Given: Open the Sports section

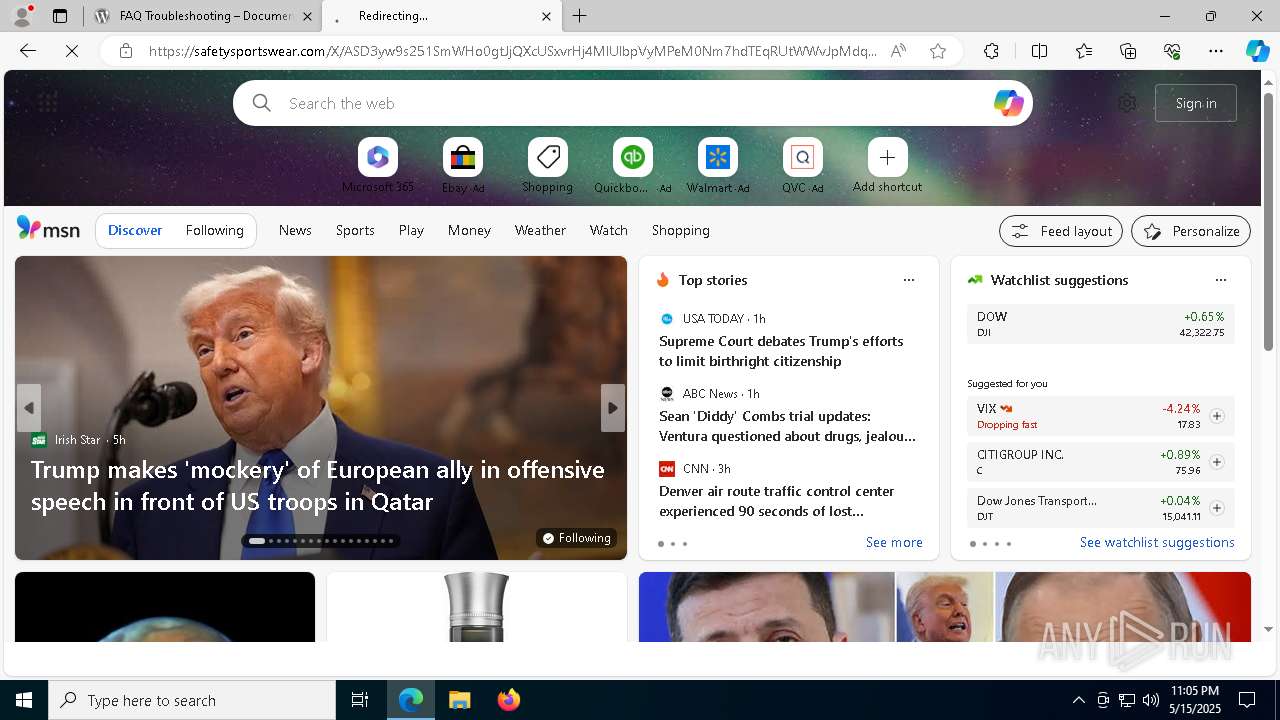Looking at the screenshot, I should (x=355, y=230).
